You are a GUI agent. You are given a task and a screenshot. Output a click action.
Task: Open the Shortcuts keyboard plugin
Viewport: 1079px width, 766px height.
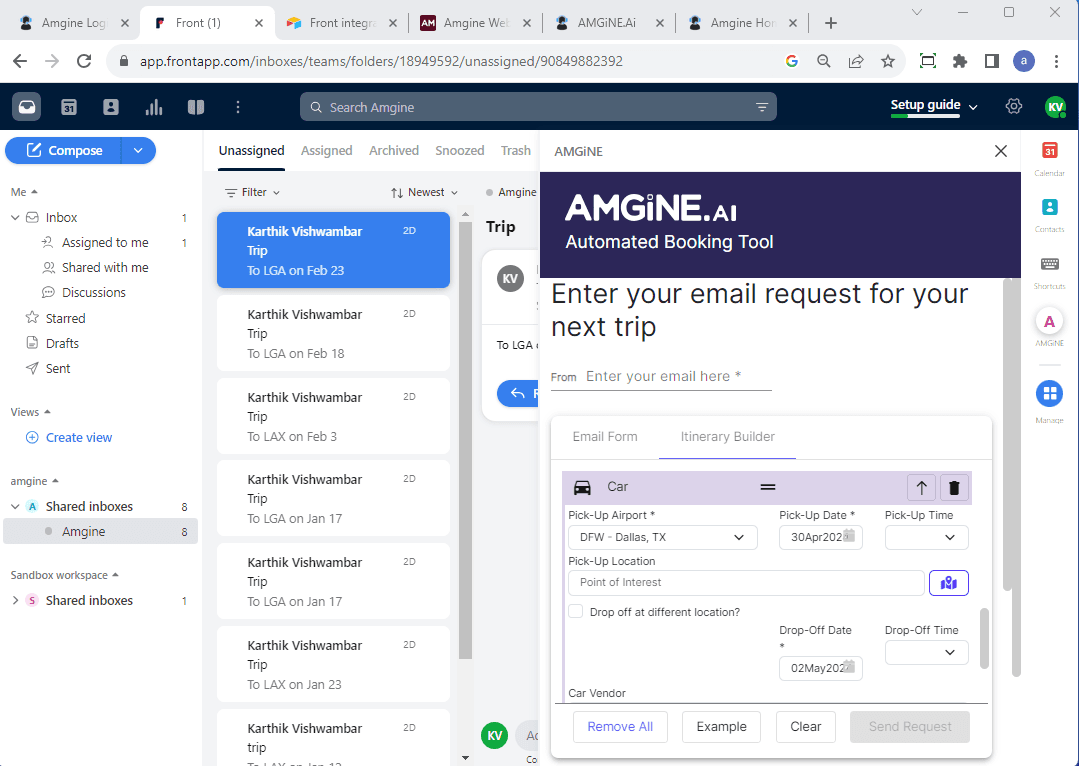[x=1049, y=264]
